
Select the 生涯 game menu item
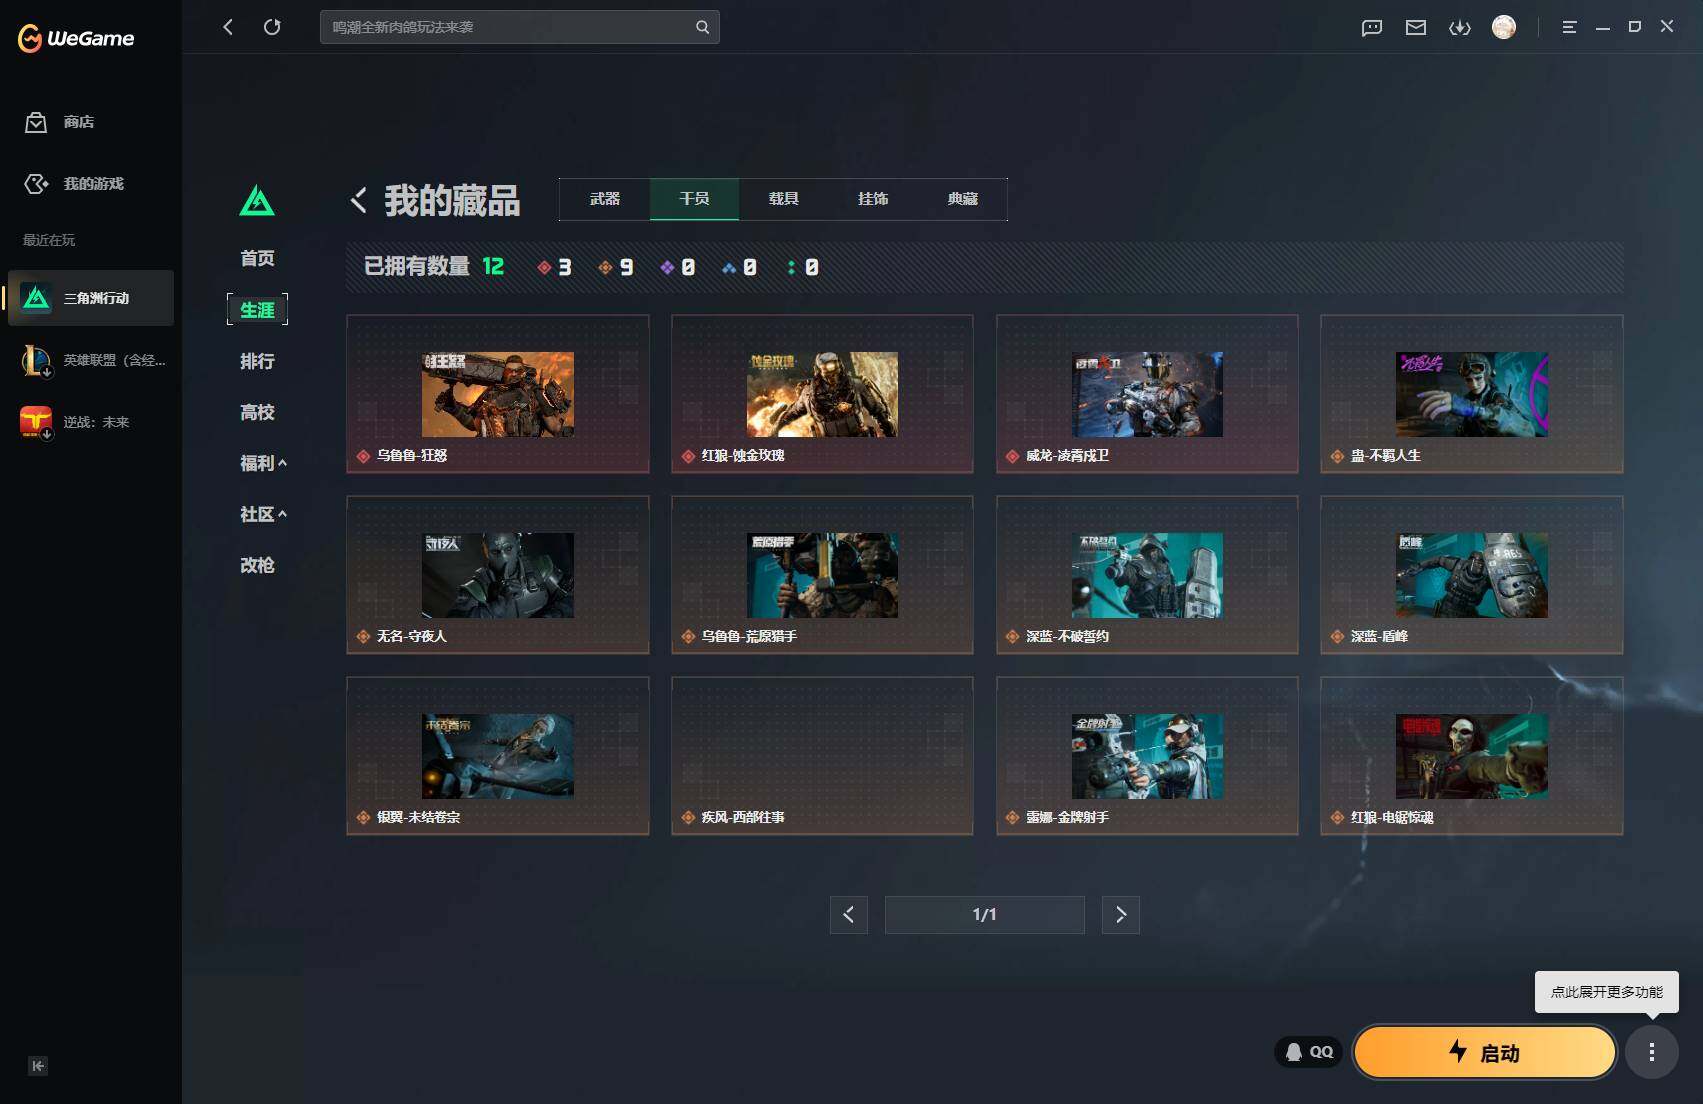click(x=257, y=310)
